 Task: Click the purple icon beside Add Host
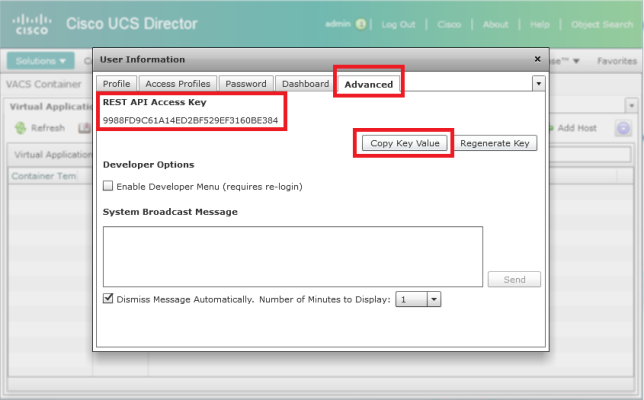pyautogui.click(x=623, y=128)
